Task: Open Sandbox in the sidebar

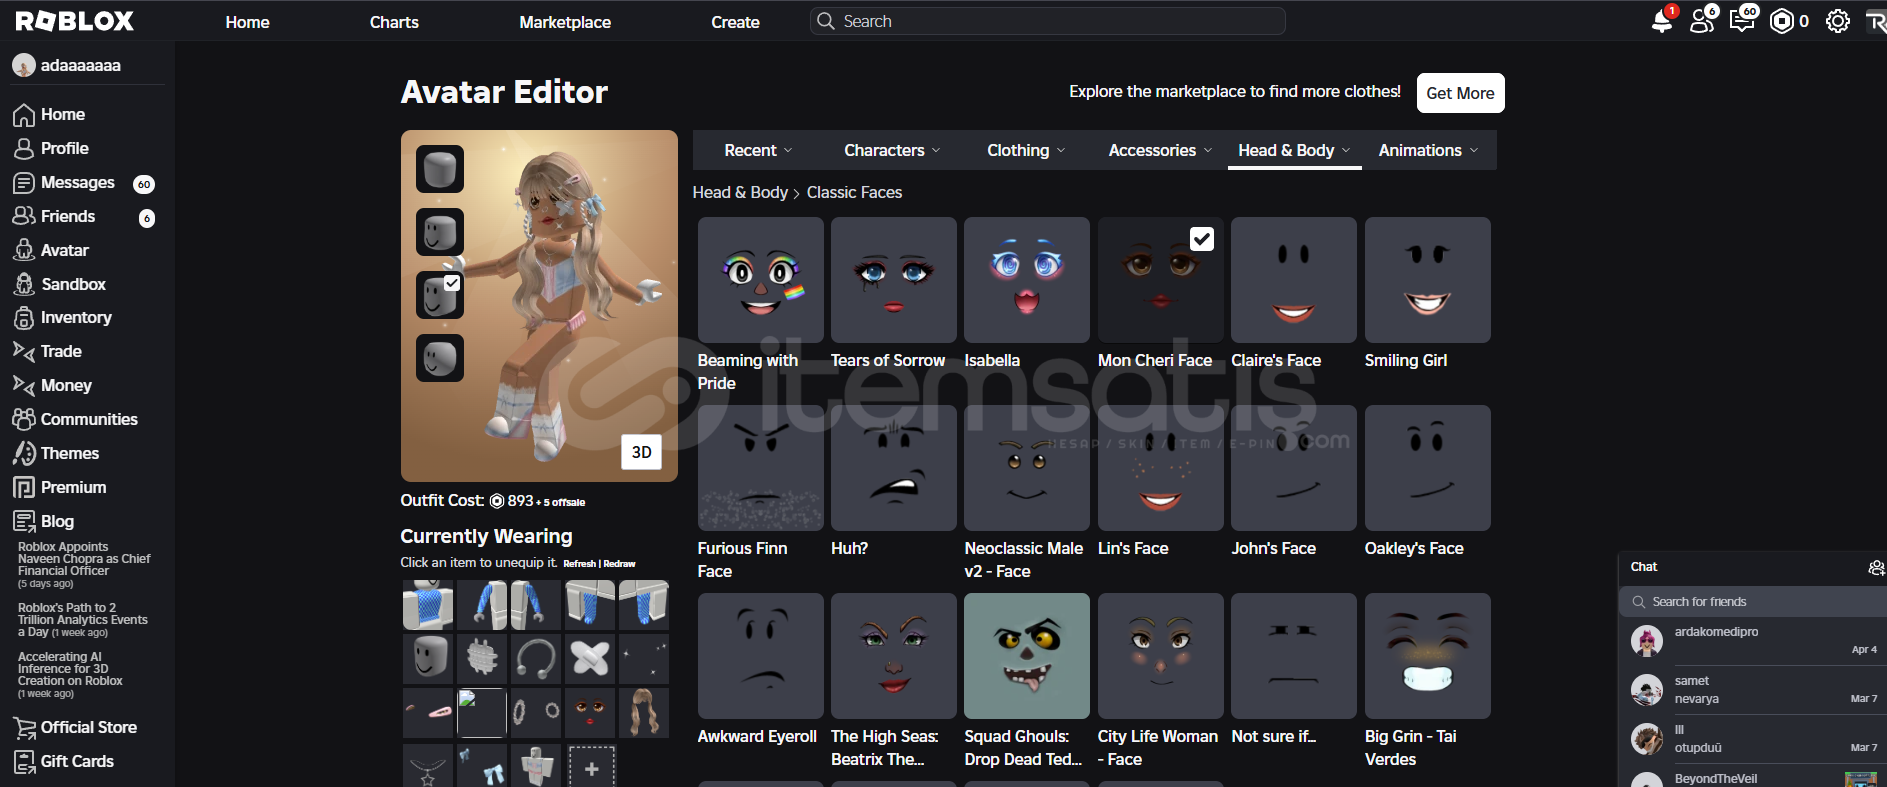Action: 60,285
